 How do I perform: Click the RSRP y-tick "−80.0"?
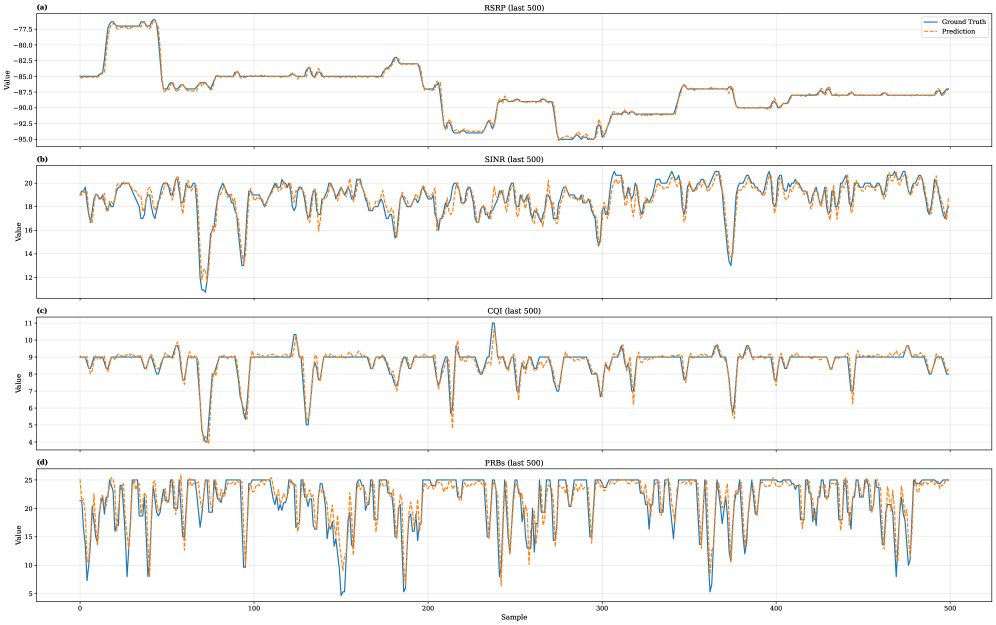click(22, 45)
